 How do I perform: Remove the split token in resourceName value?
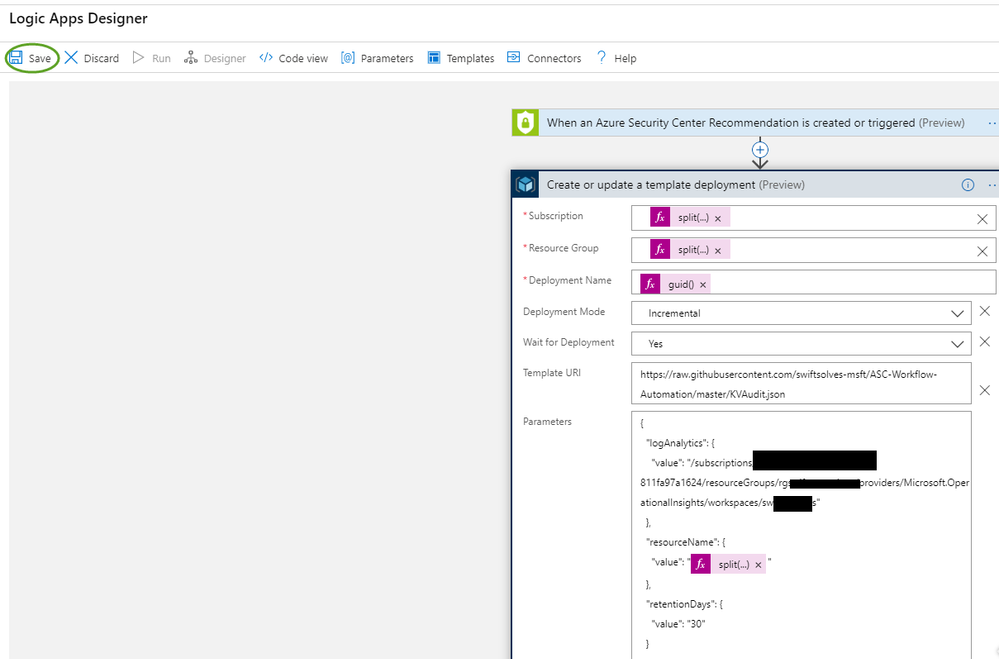coord(758,565)
